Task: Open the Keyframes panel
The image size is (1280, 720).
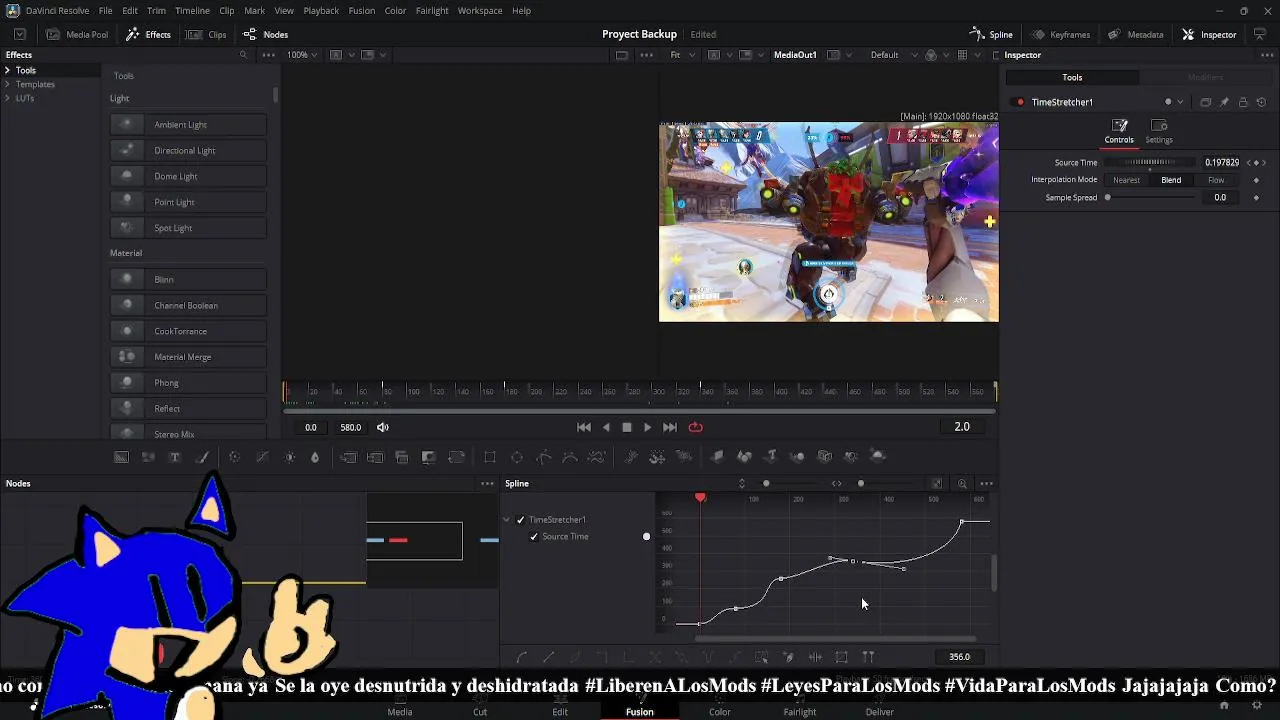Action: coord(1060,34)
